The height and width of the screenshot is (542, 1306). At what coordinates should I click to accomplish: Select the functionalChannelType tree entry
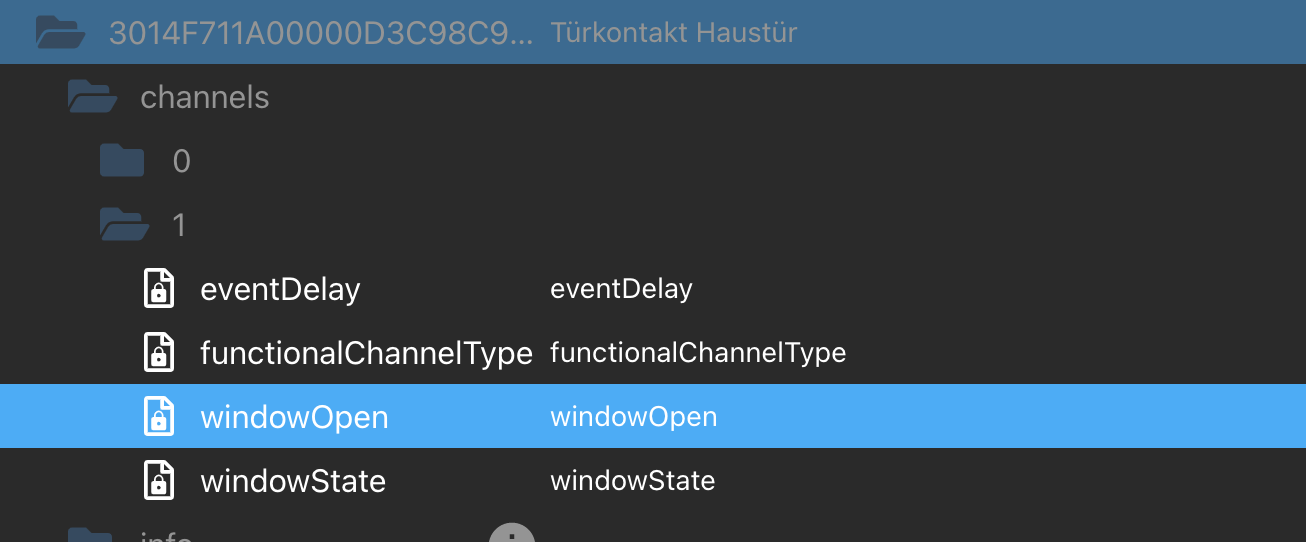pos(366,353)
